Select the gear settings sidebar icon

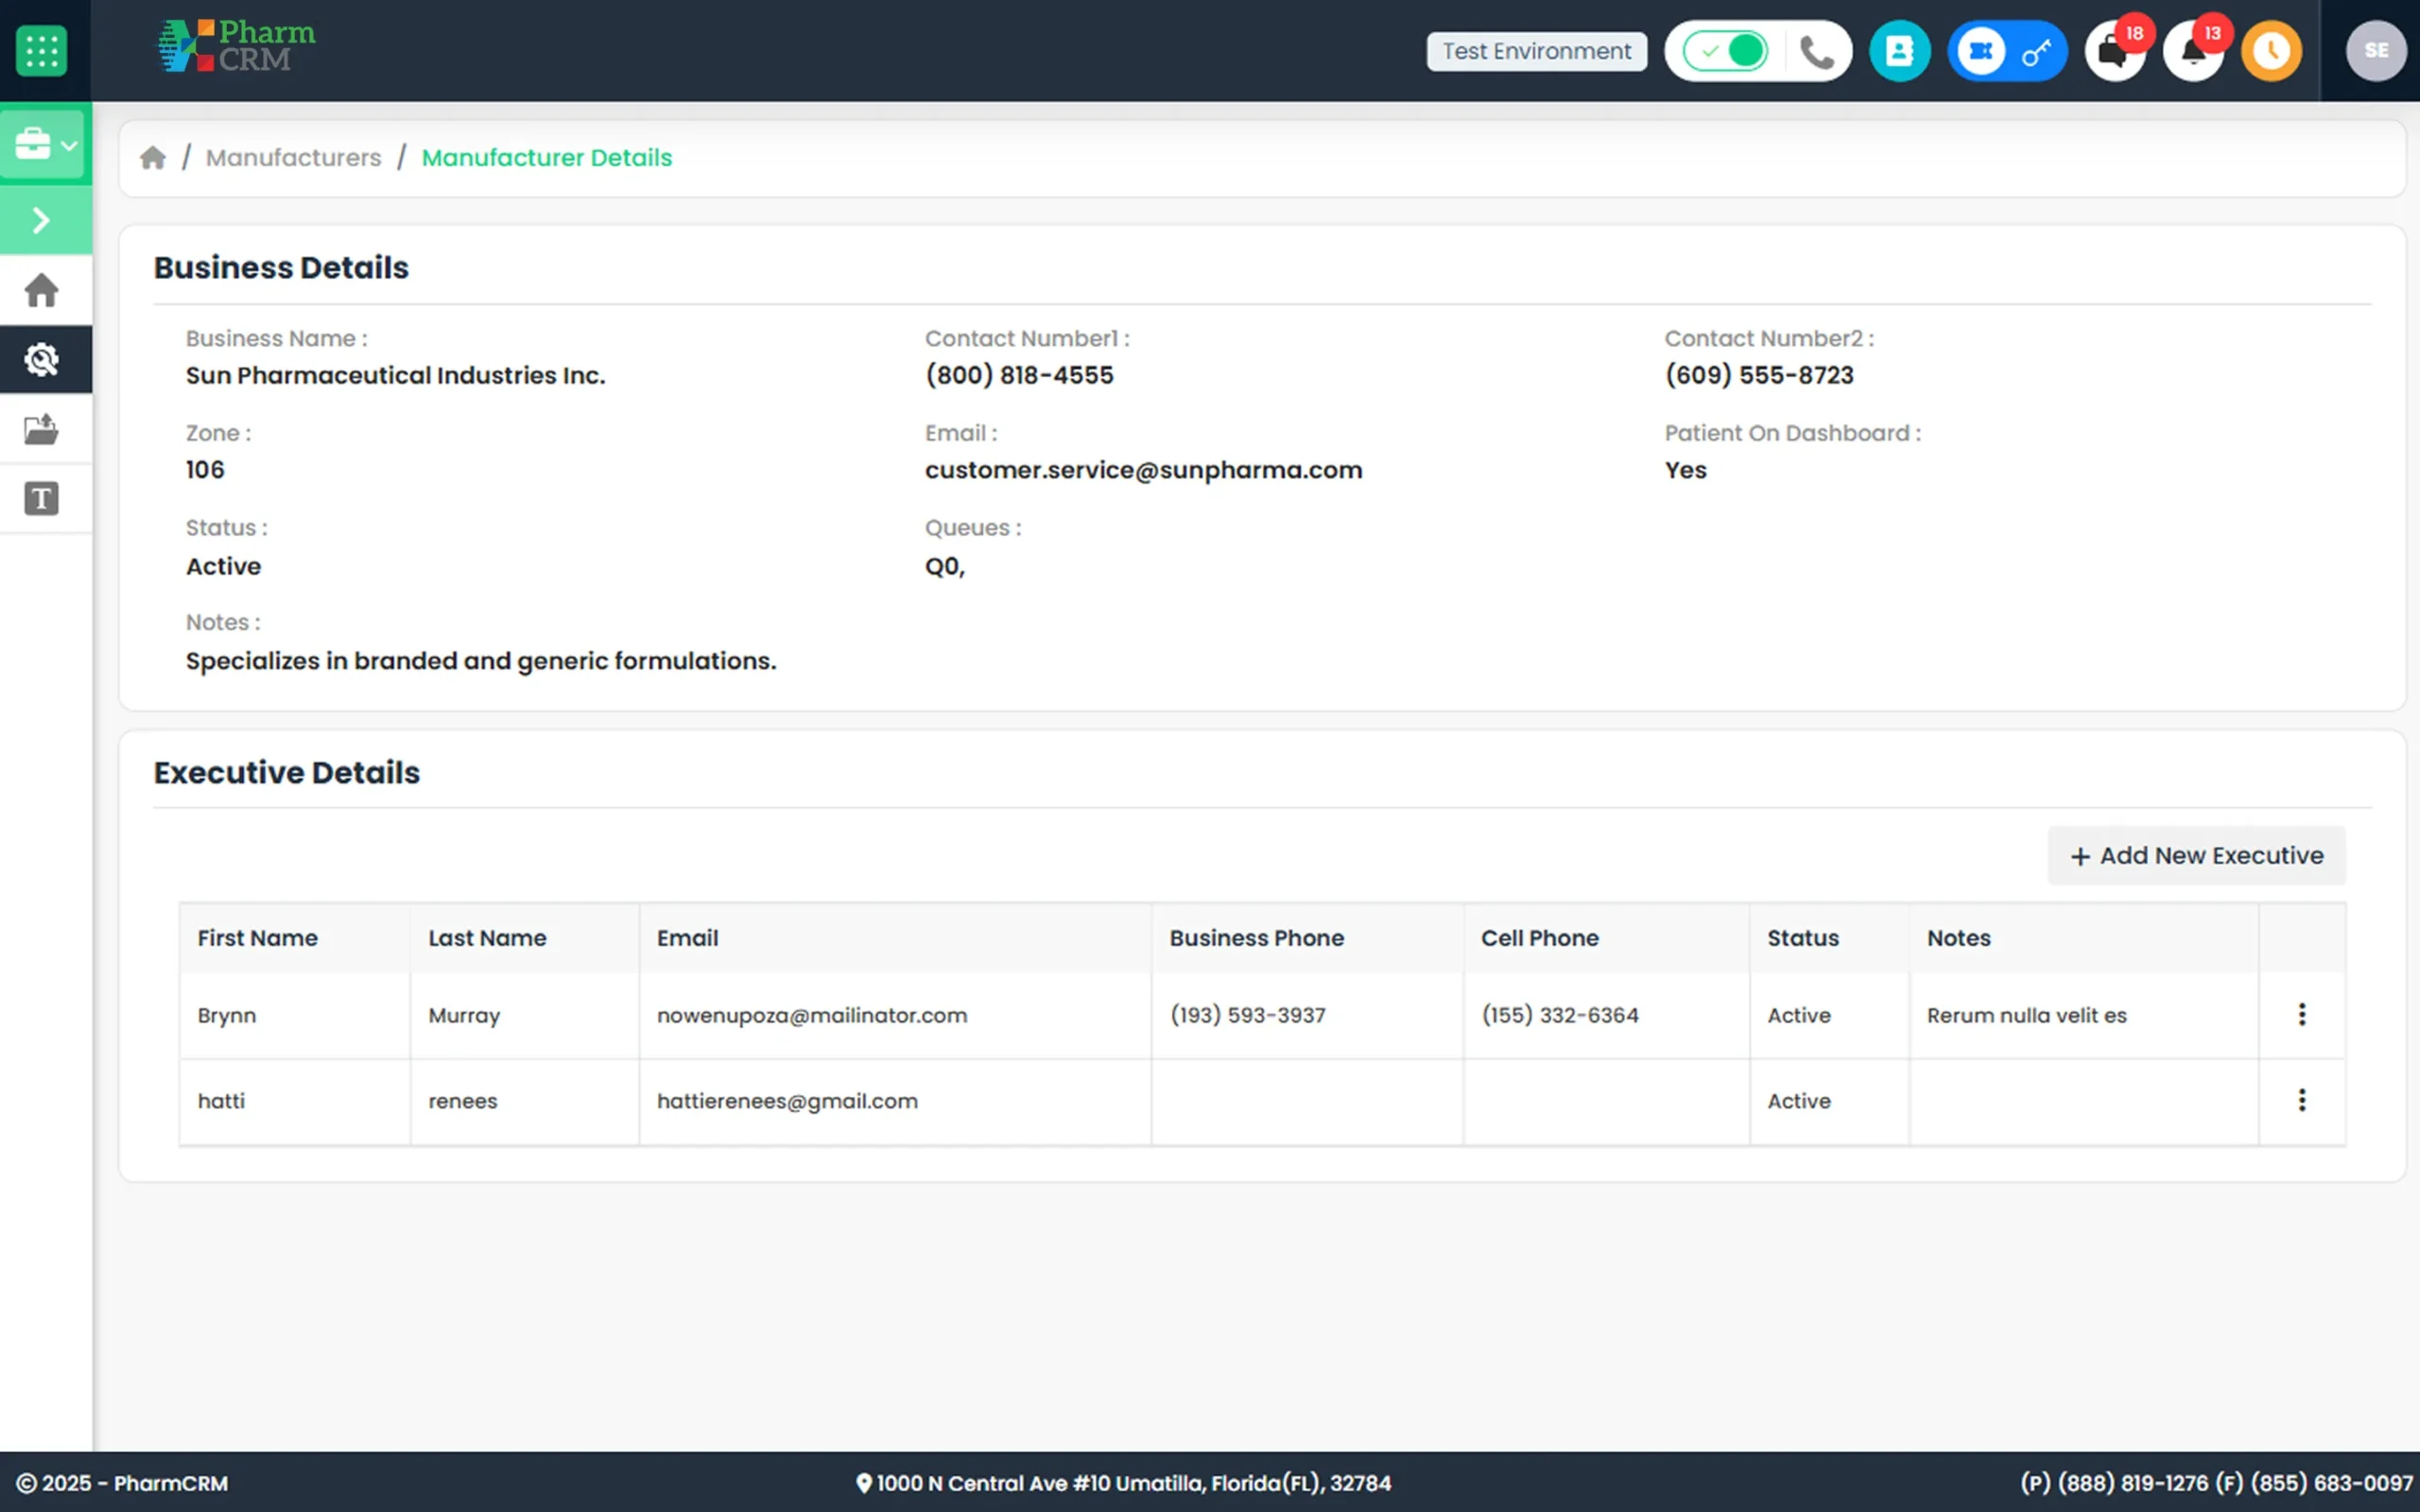click(x=42, y=359)
